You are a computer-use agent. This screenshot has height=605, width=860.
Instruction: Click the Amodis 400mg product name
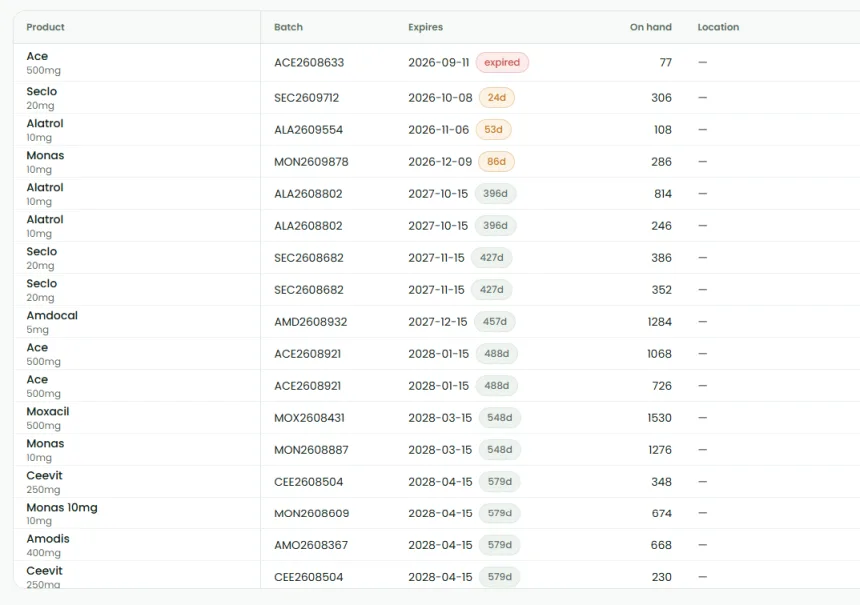tap(48, 539)
